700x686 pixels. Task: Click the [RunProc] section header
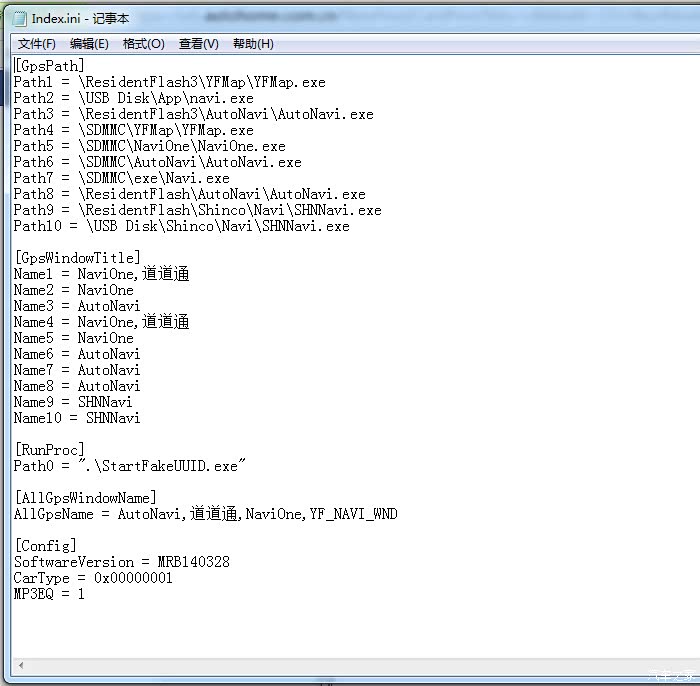click(x=49, y=450)
